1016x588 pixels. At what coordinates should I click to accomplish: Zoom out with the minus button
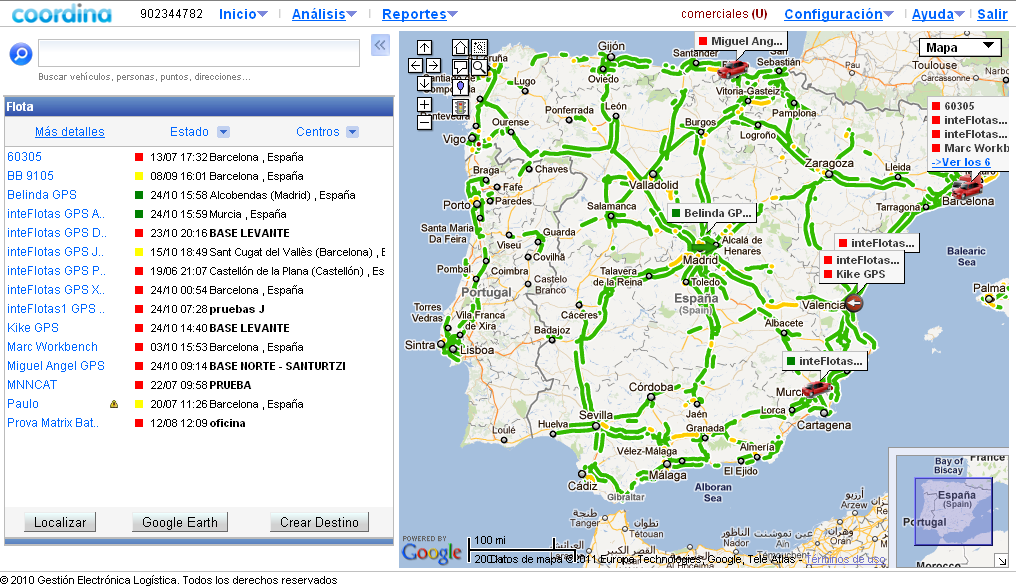click(x=424, y=122)
